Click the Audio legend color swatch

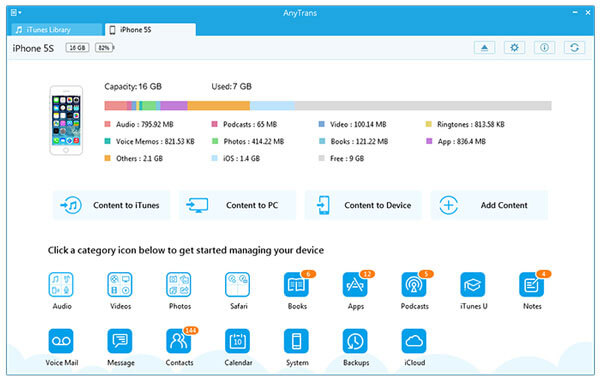tap(108, 124)
